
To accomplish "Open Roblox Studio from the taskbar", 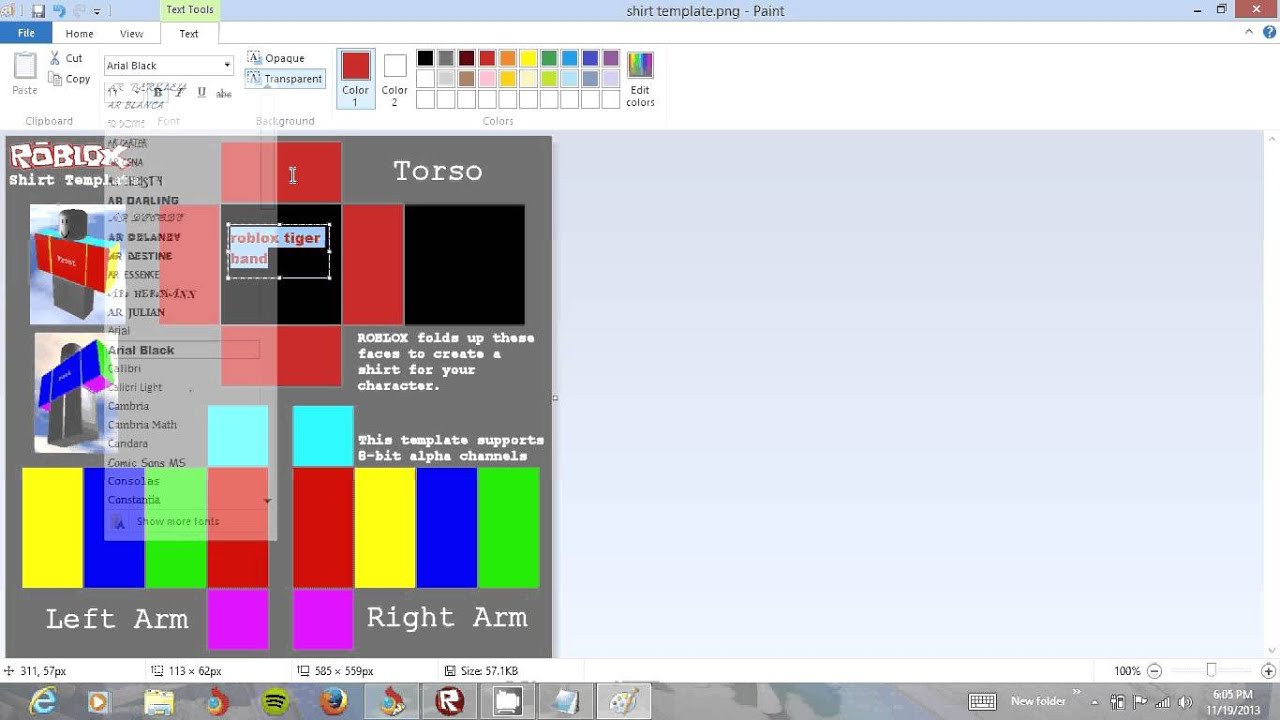I will pos(449,702).
